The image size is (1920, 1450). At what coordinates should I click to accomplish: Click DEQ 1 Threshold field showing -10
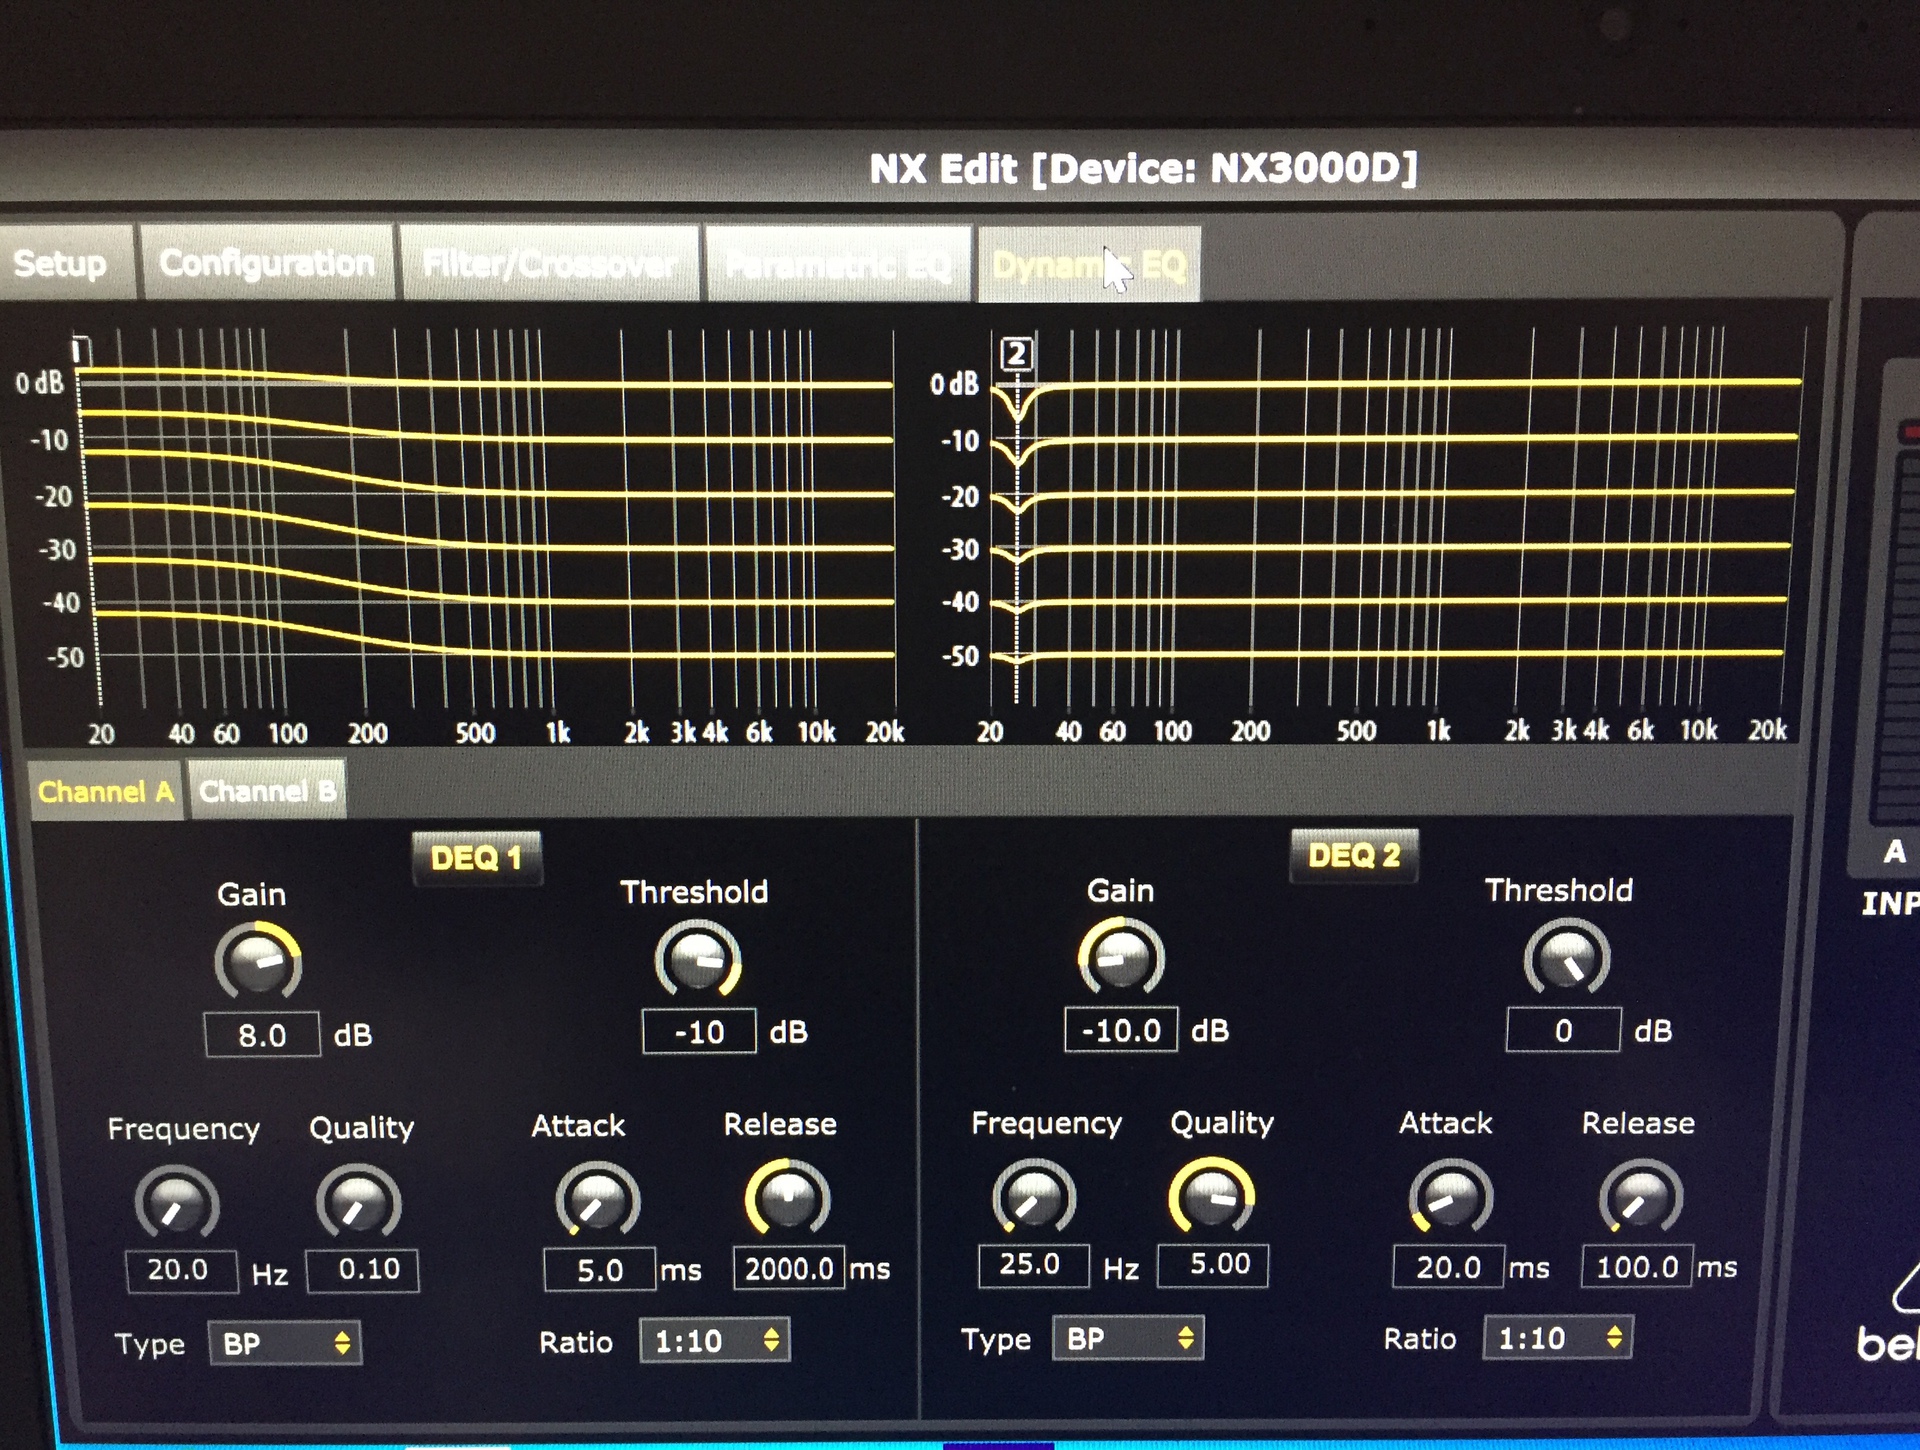pos(699,1032)
